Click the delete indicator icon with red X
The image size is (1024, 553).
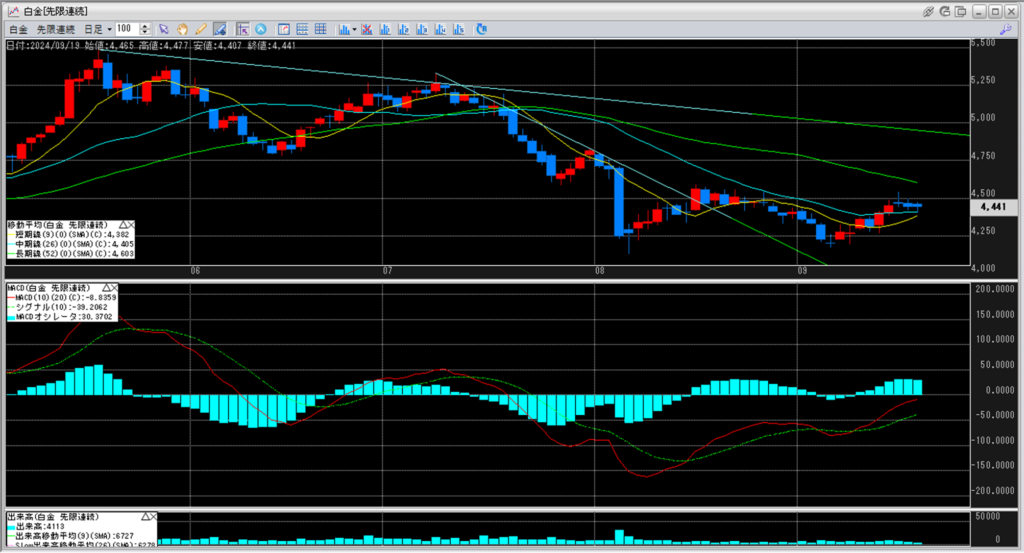coord(367,29)
